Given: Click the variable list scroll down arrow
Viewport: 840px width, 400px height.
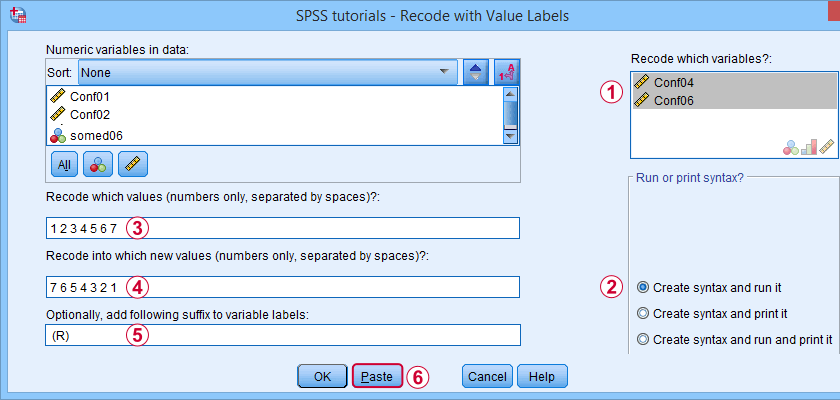Looking at the screenshot, I should click(510, 137).
